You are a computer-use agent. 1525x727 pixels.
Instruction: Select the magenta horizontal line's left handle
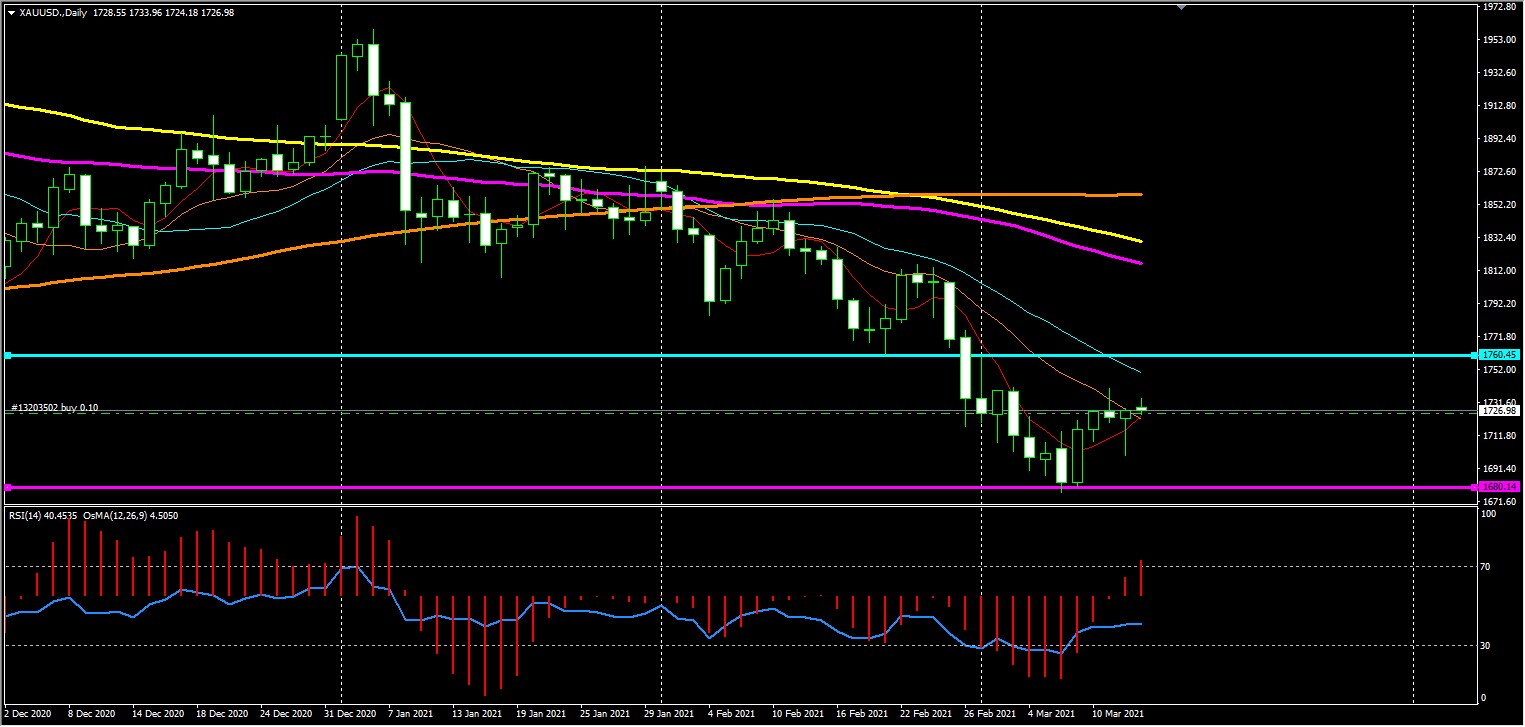(8, 487)
